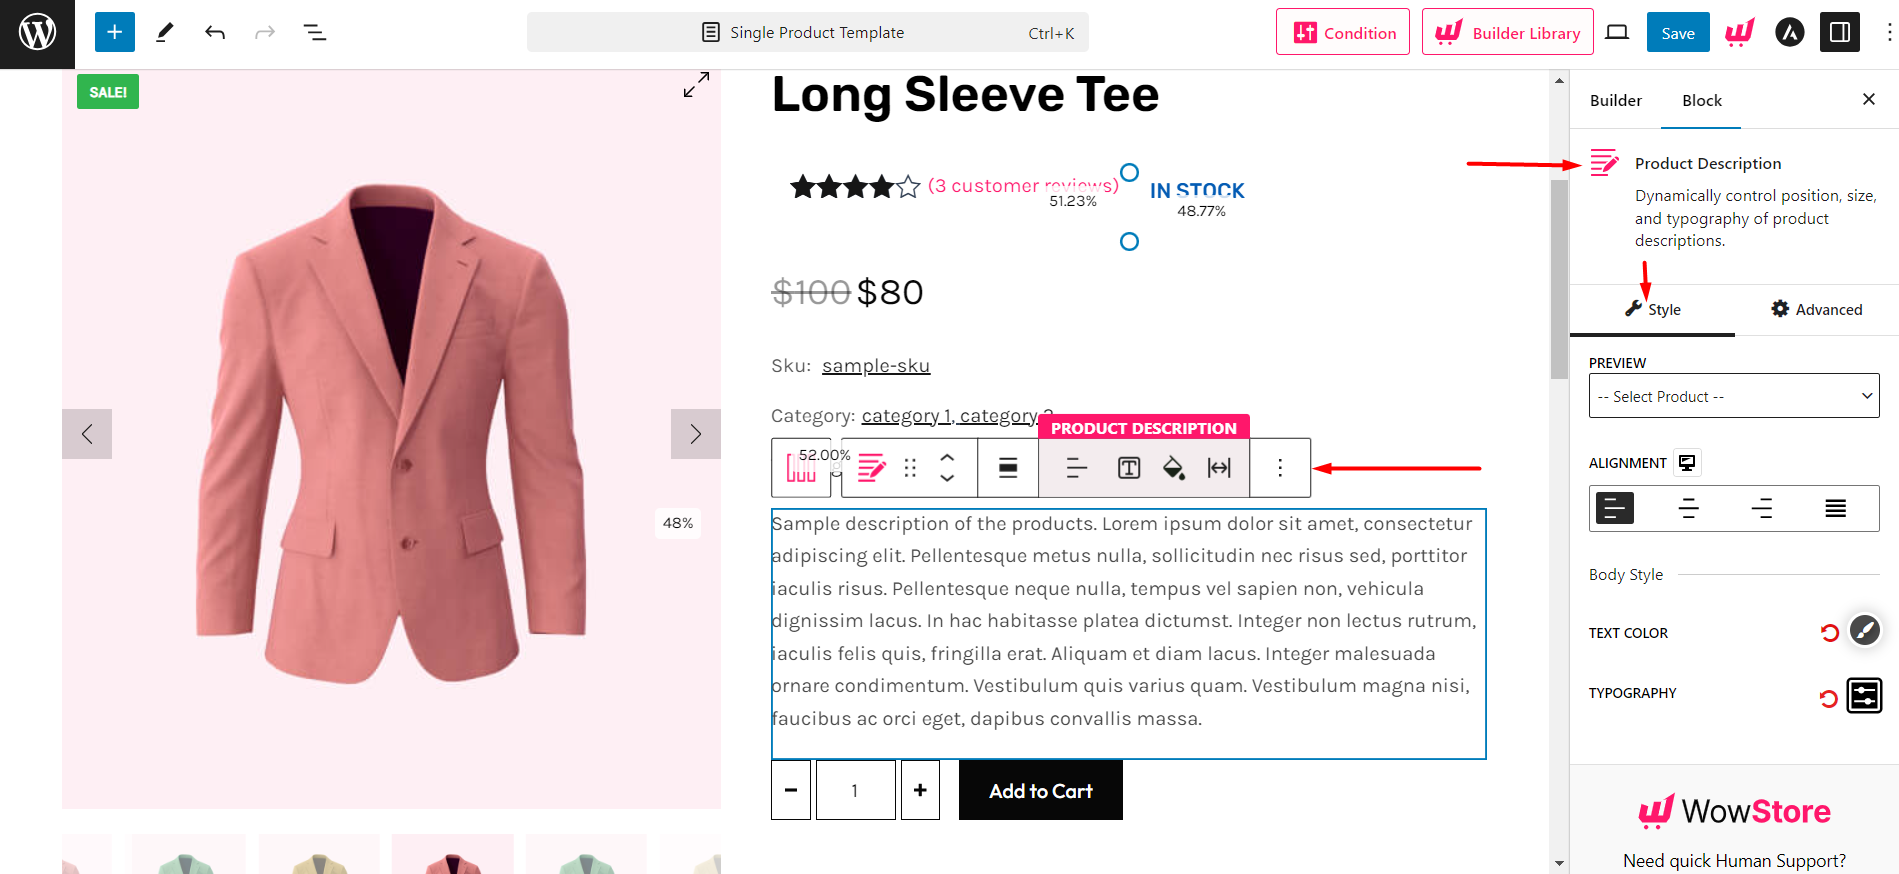Open the sample-sku link
Image resolution: width=1899 pixels, height=874 pixels.
click(875, 365)
